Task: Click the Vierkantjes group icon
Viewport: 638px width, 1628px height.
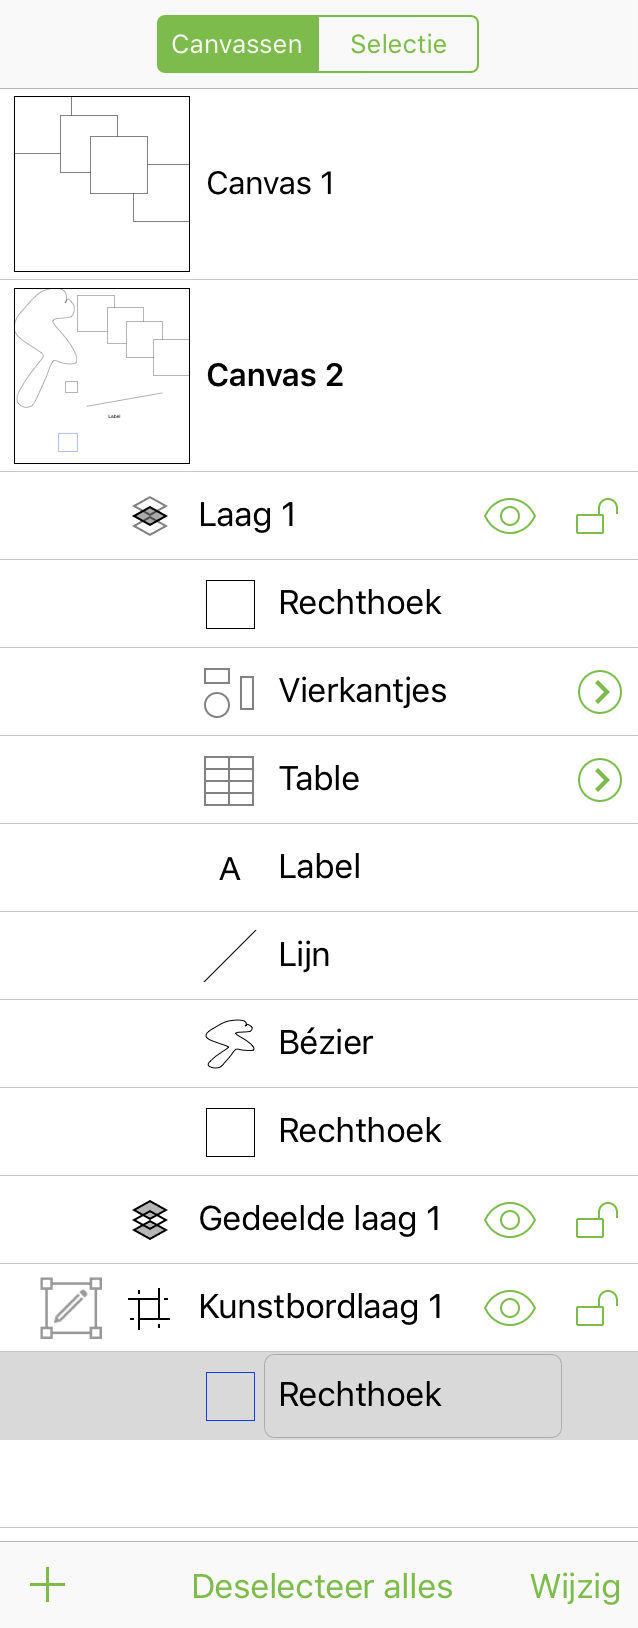Action: coord(228,691)
